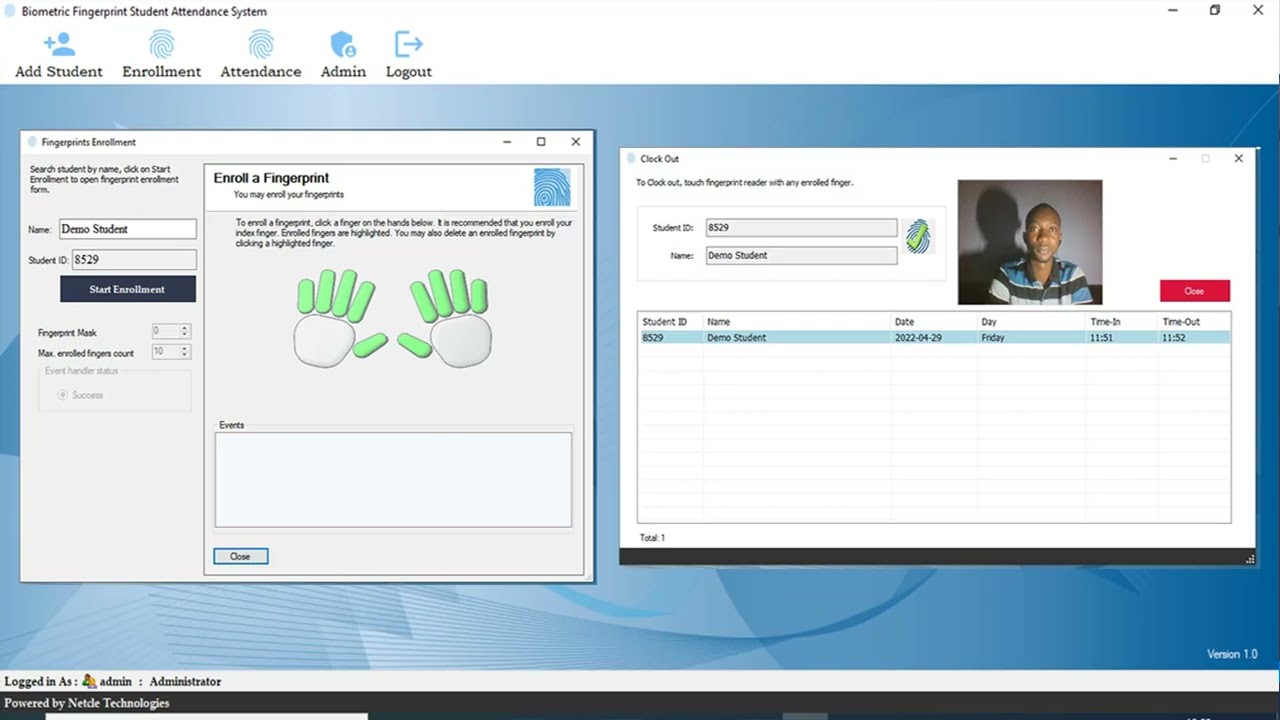Close the Fingerprints Enrollment window
The width and height of the screenshot is (1280, 720).
click(576, 142)
